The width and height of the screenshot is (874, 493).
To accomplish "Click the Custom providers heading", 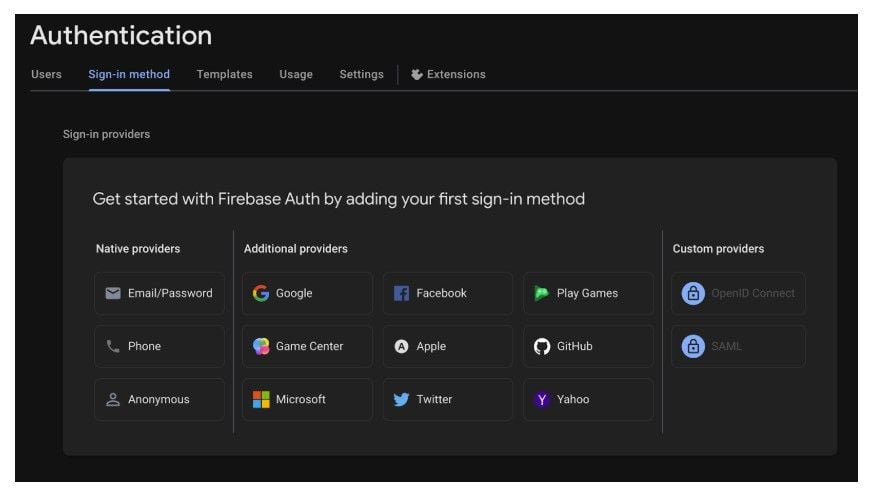I will pos(718,249).
